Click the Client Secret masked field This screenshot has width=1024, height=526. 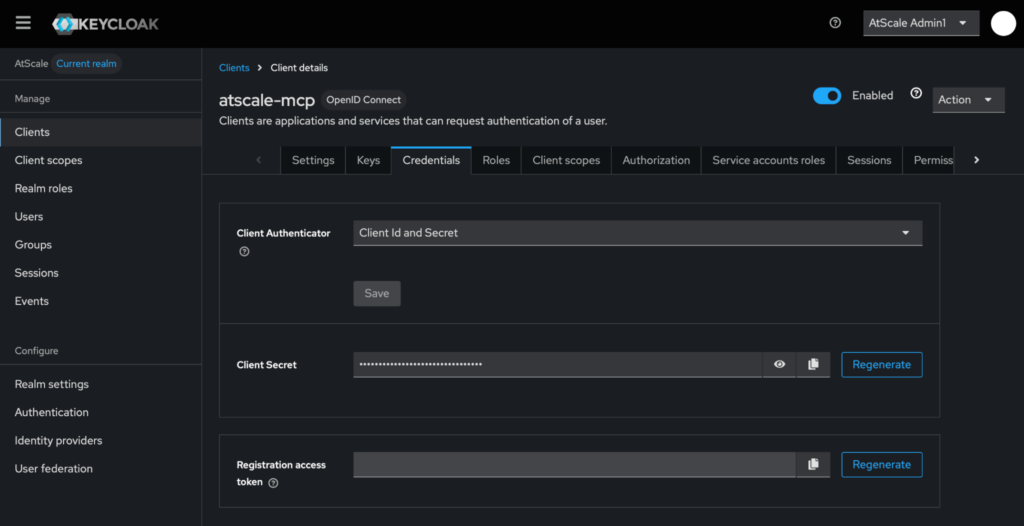558,365
